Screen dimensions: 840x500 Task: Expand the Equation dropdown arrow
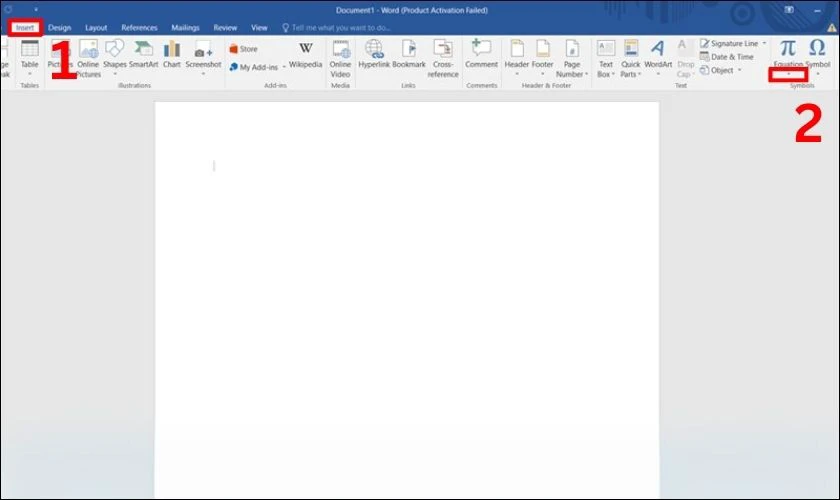(788, 74)
